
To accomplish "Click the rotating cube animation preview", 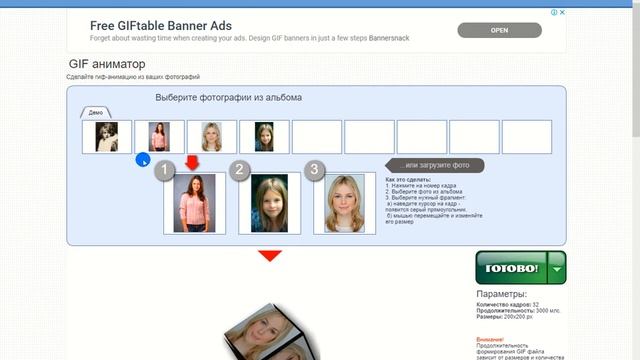I will pos(271,332).
